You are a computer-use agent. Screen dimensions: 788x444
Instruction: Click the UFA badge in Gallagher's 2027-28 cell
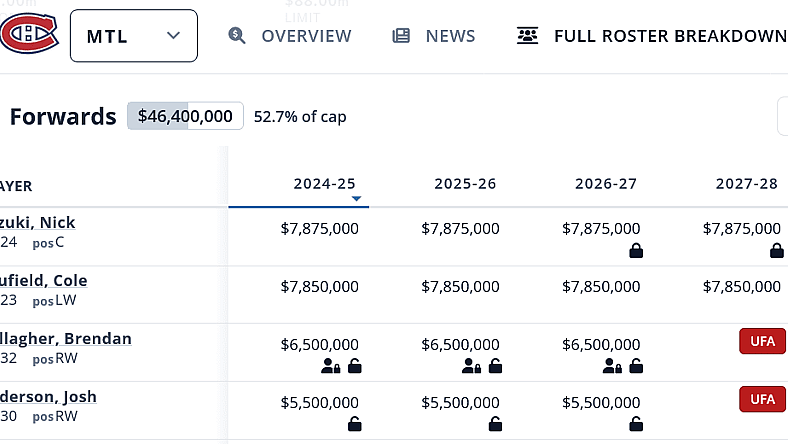(x=762, y=342)
